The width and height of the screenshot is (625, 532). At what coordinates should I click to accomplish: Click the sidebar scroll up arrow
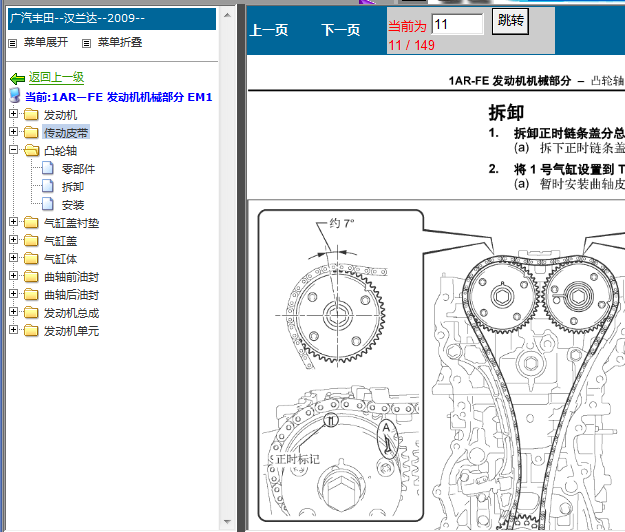[x=228, y=15]
